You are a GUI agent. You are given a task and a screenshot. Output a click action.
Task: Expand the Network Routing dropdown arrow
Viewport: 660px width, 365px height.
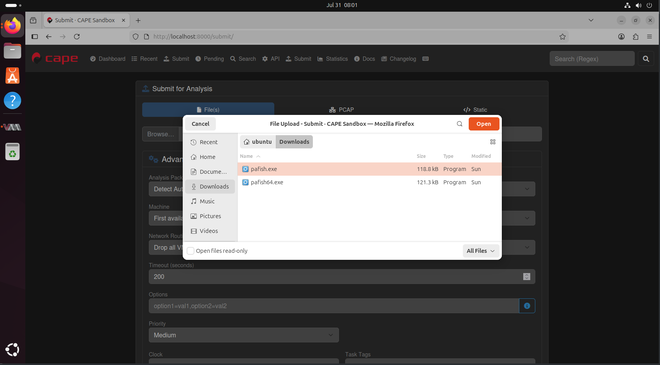click(x=527, y=248)
